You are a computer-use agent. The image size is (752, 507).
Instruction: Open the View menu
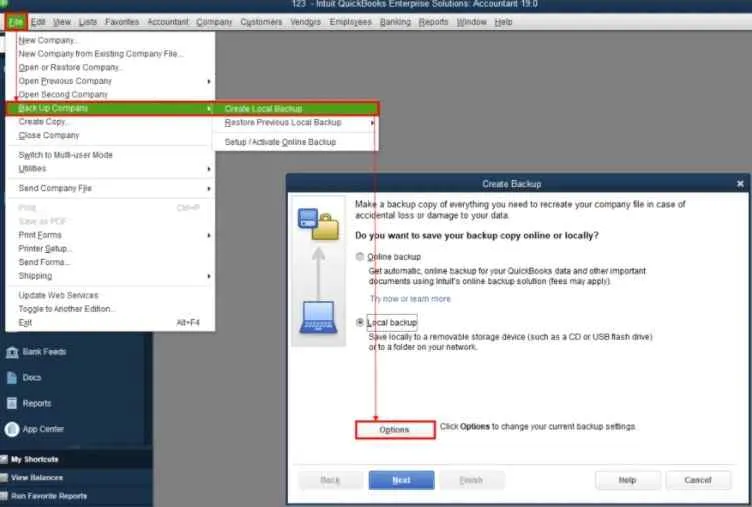click(x=62, y=22)
